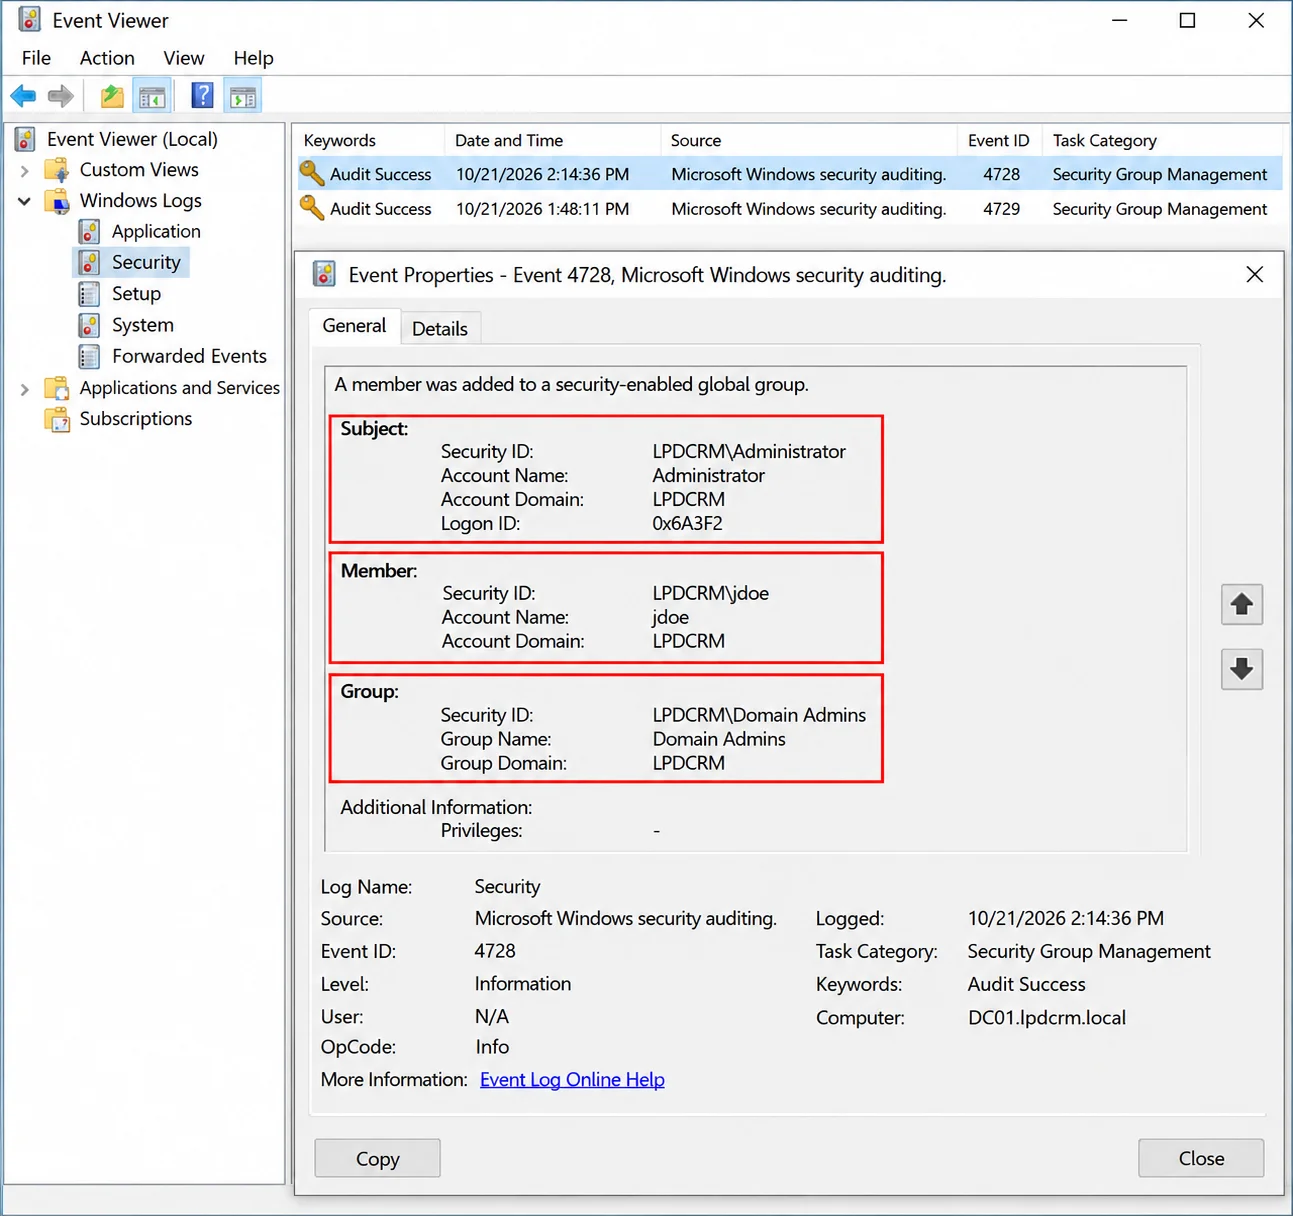
Task: Click the System log icon in tree
Action: click(89, 325)
